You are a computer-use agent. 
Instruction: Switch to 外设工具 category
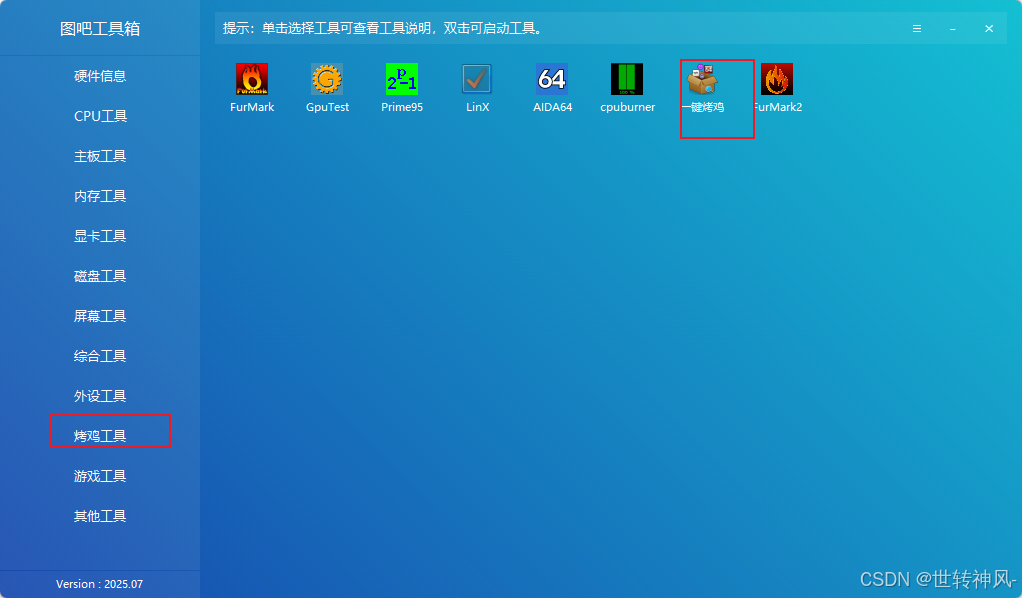100,396
